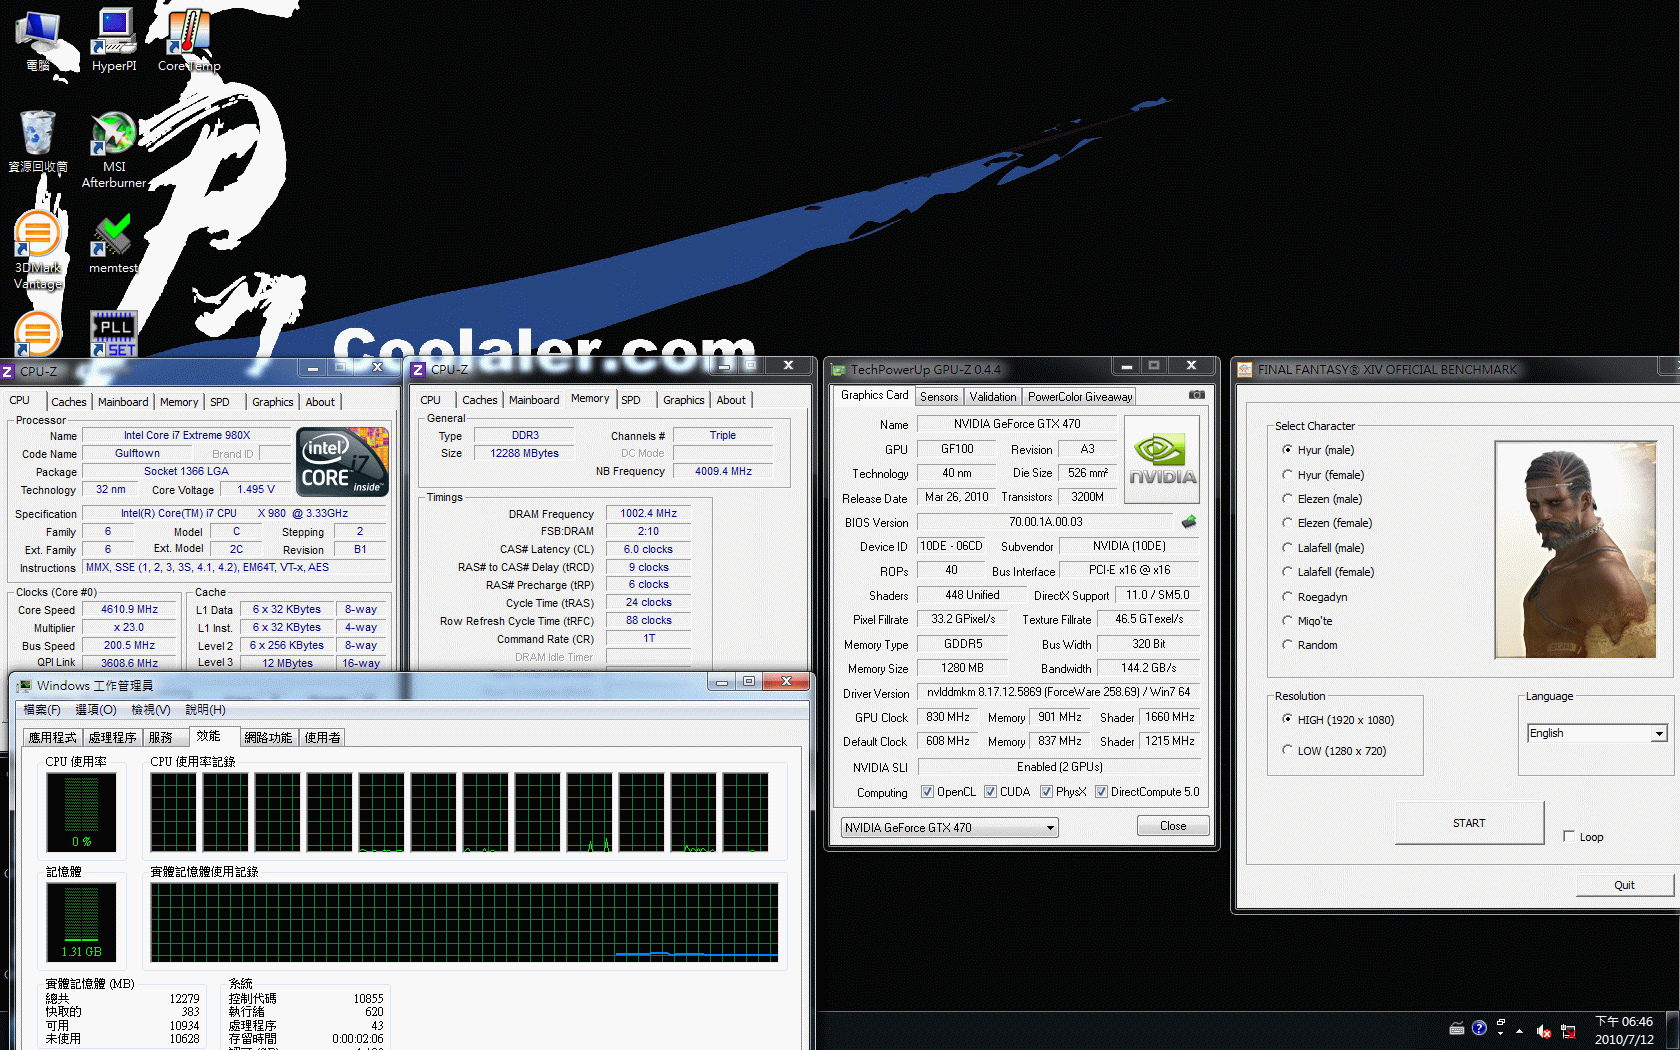Launch the 3DMark Vantage shortcut

pyautogui.click(x=38, y=250)
